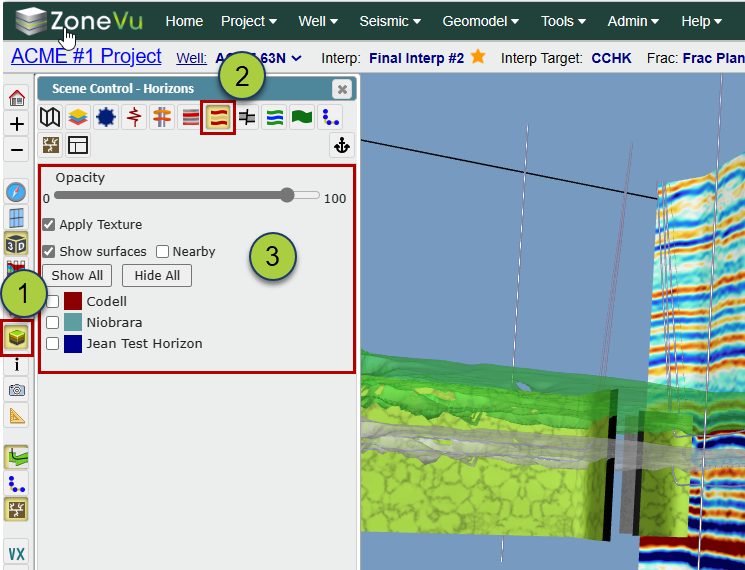Open the Well dropdown menu

click(x=318, y=21)
